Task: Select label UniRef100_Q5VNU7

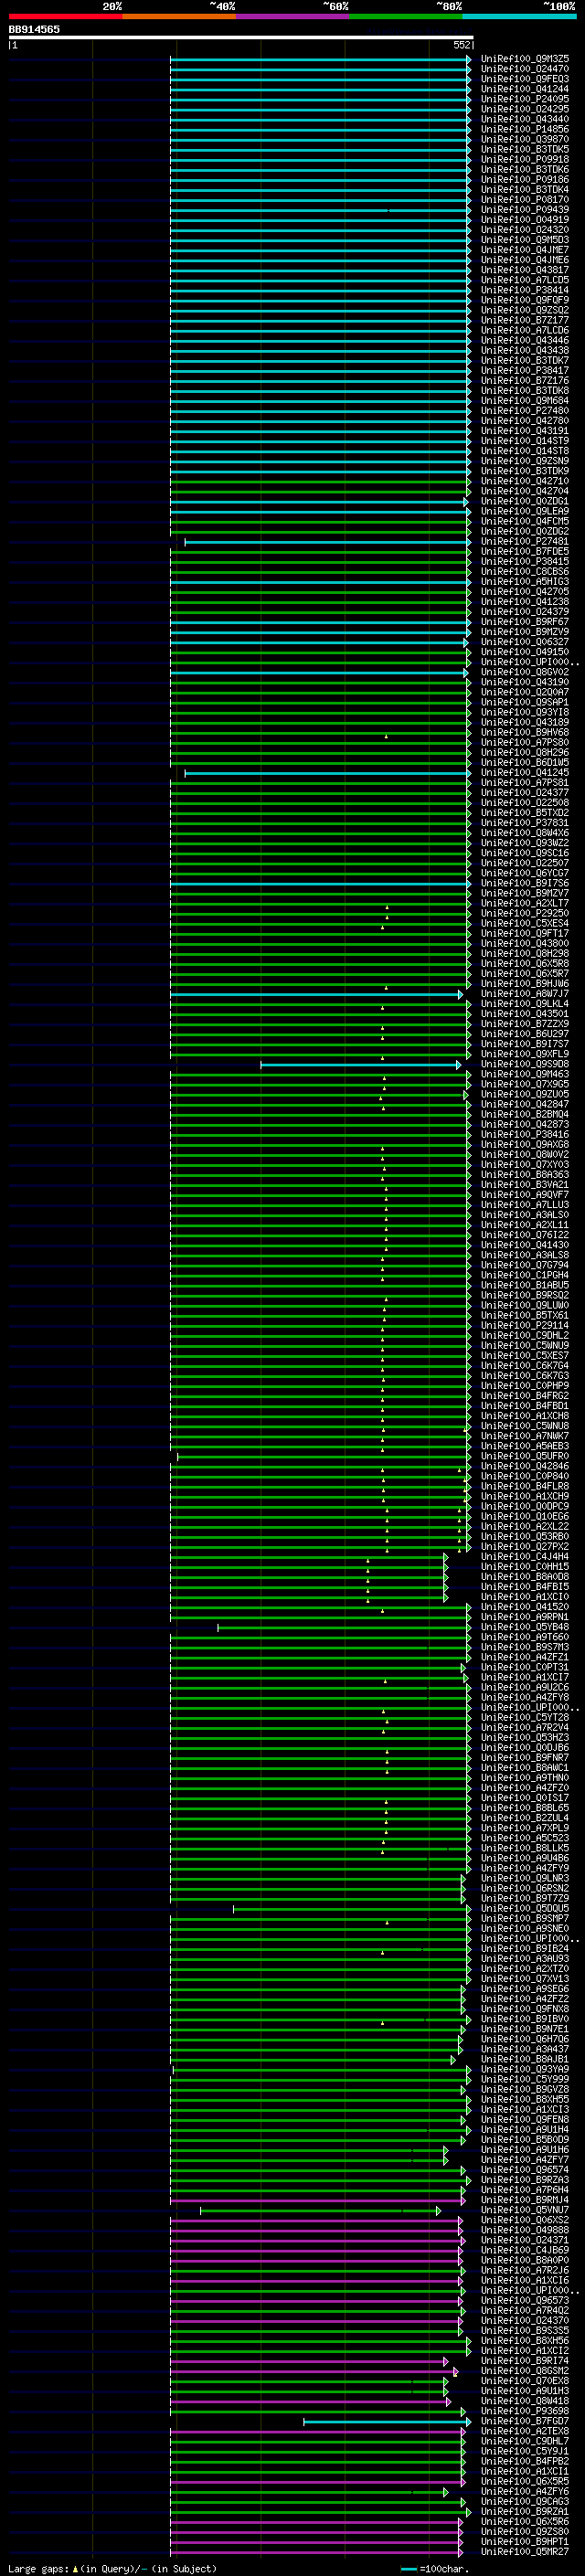Action: point(525,2209)
